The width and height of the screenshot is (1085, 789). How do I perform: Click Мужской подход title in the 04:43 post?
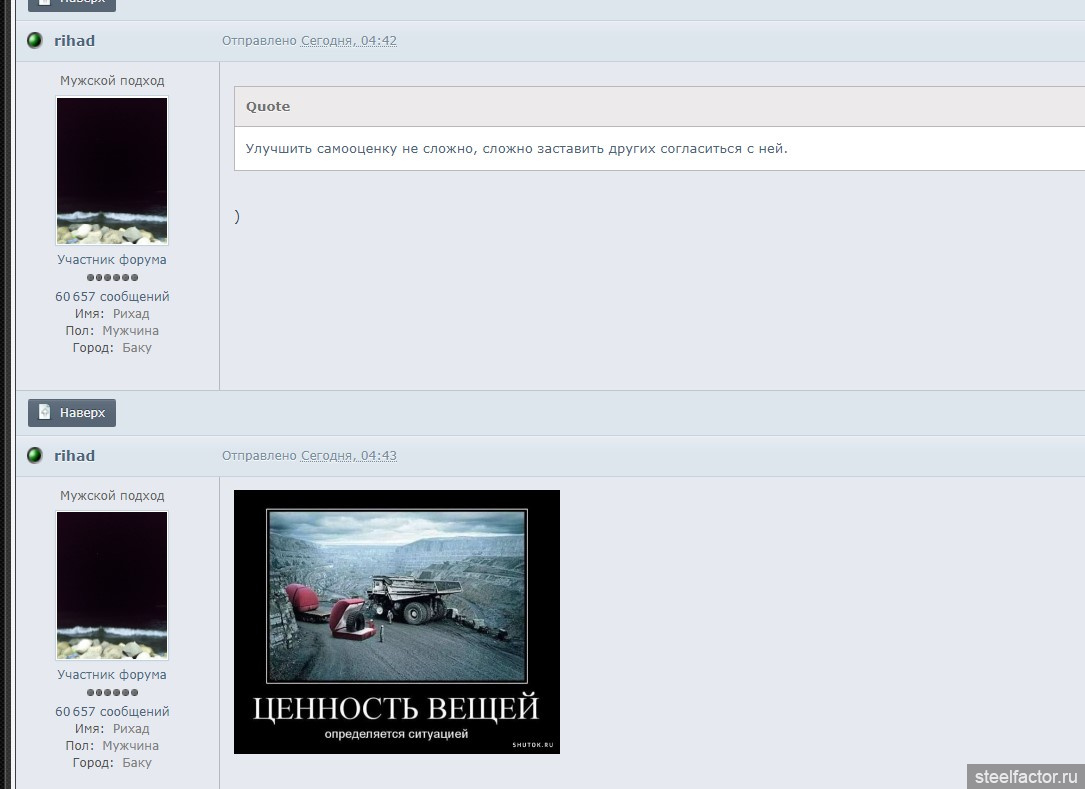click(112, 496)
